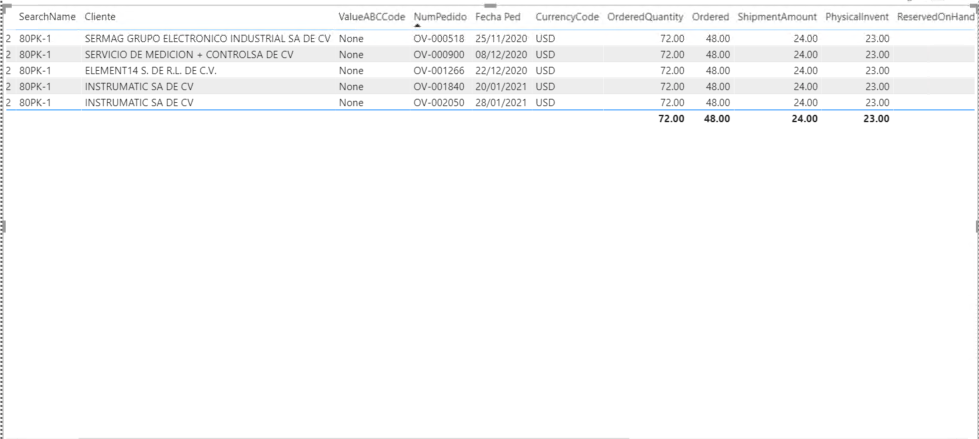Click the 80PK-1 cell in OV-000518 row
This screenshot has height=439, width=979.
click(x=35, y=39)
